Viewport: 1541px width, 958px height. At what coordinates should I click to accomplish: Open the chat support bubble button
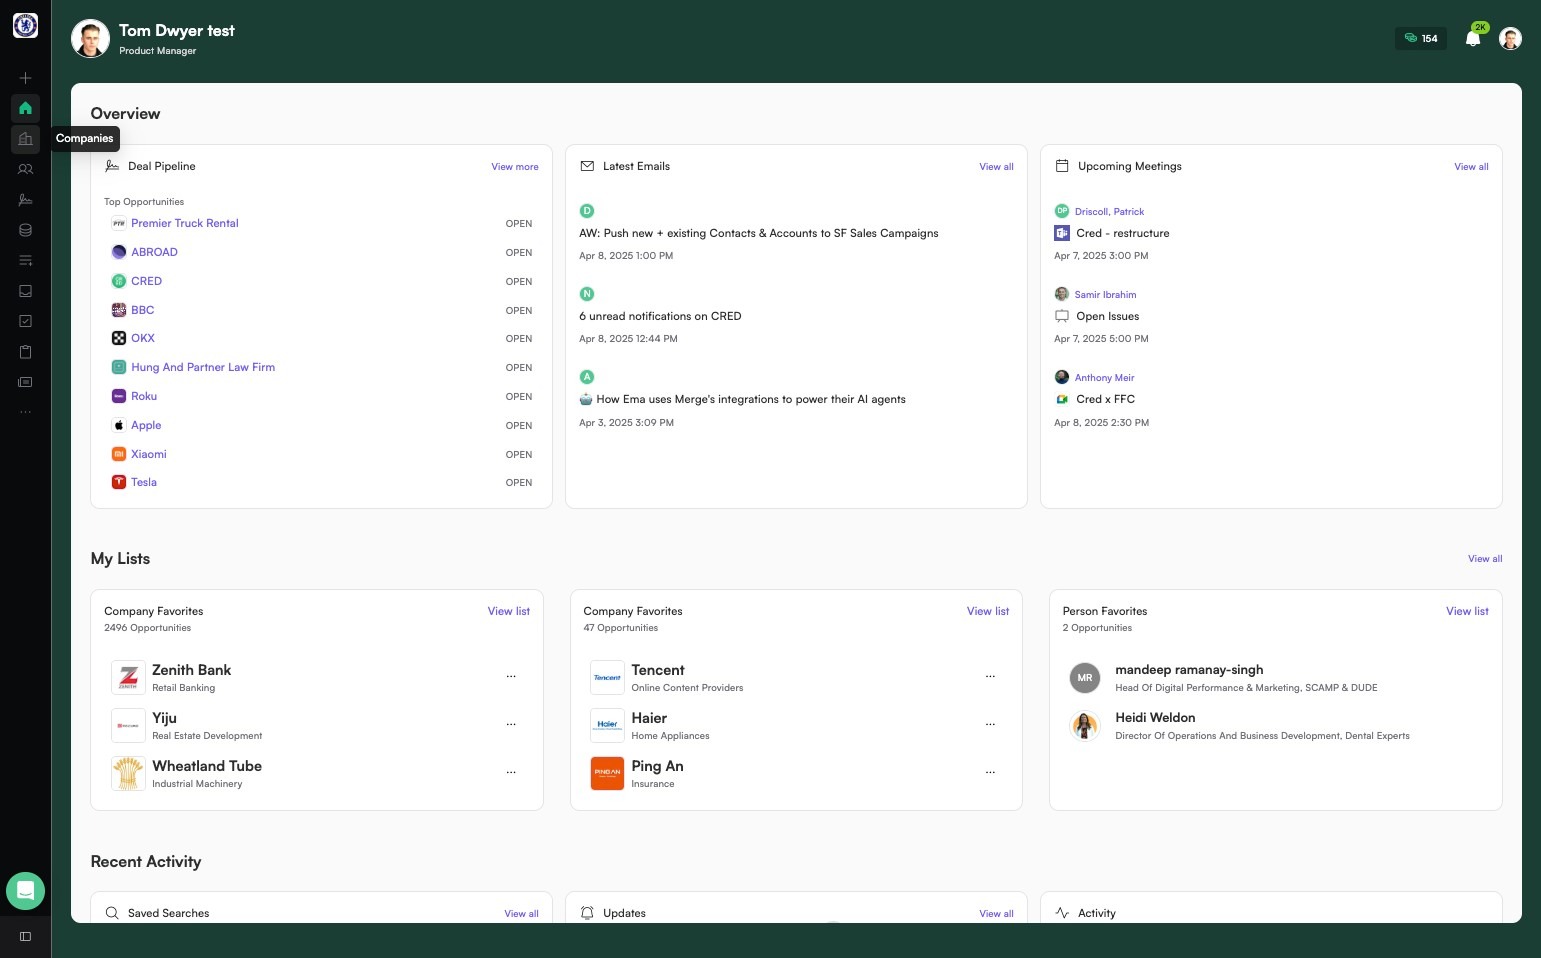click(25, 890)
